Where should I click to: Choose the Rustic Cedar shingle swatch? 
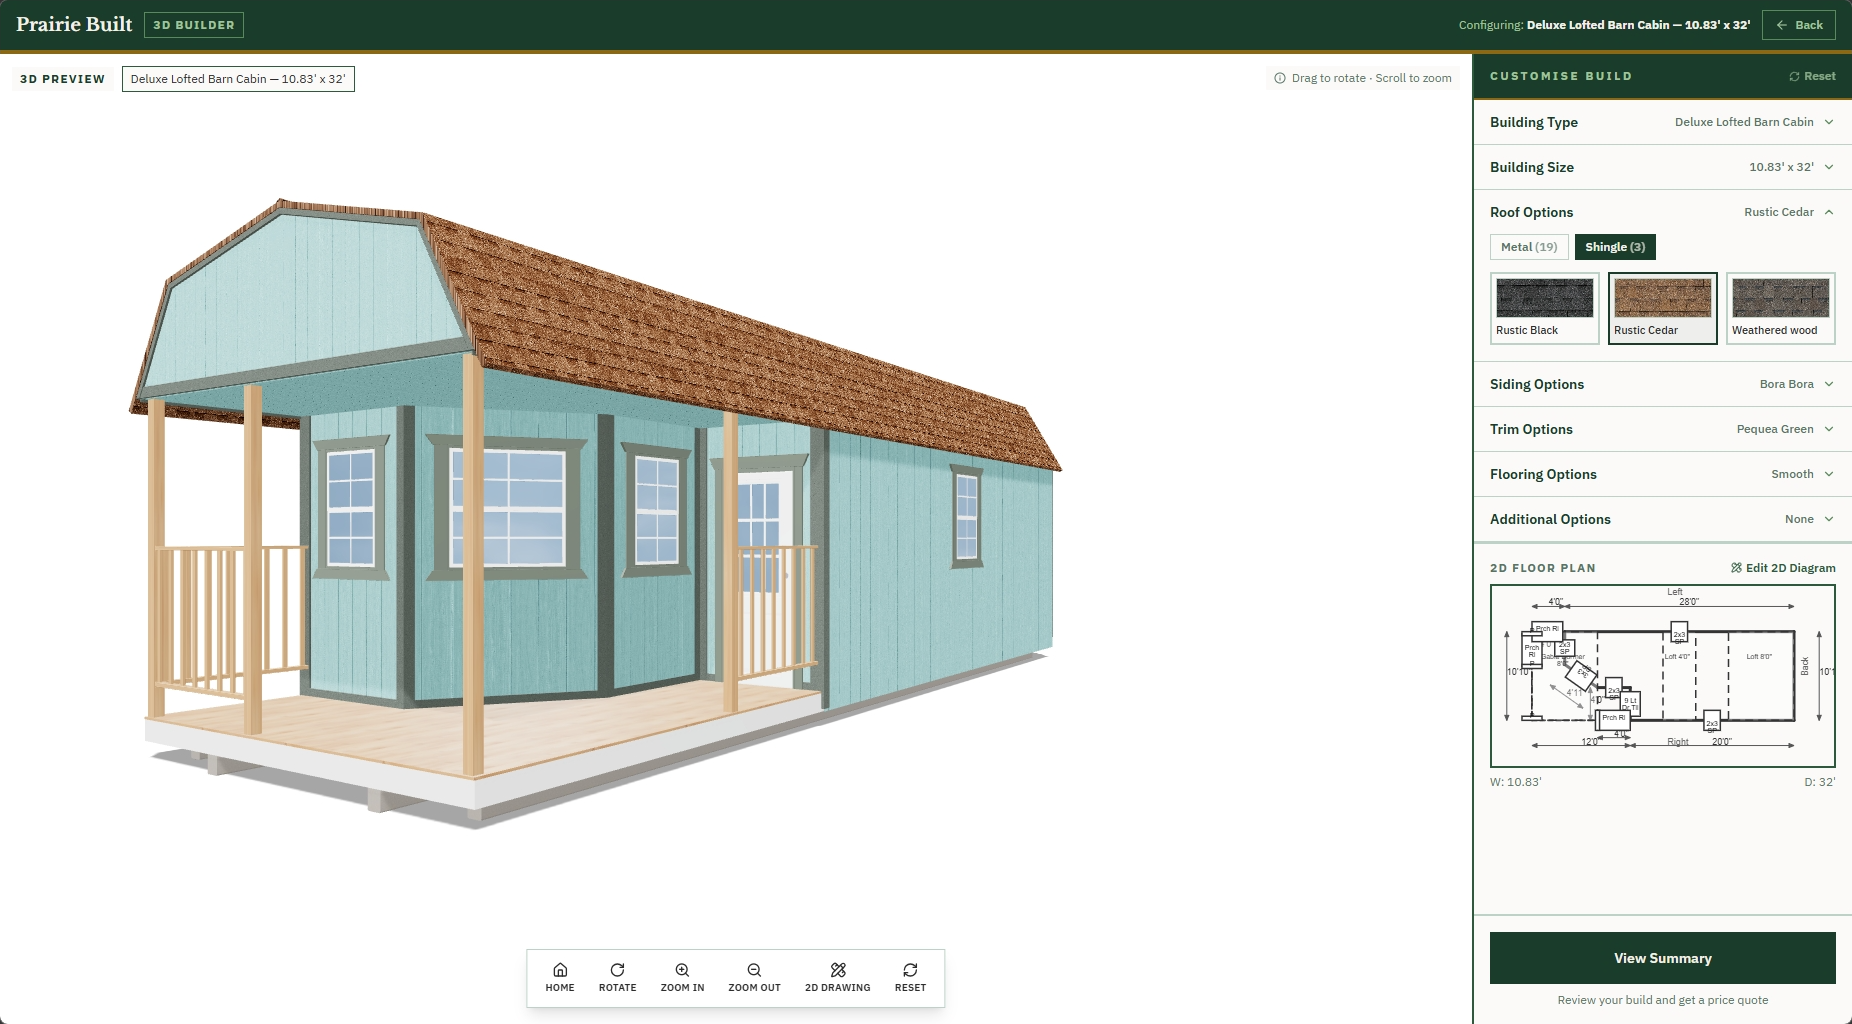tap(1662, 308)
